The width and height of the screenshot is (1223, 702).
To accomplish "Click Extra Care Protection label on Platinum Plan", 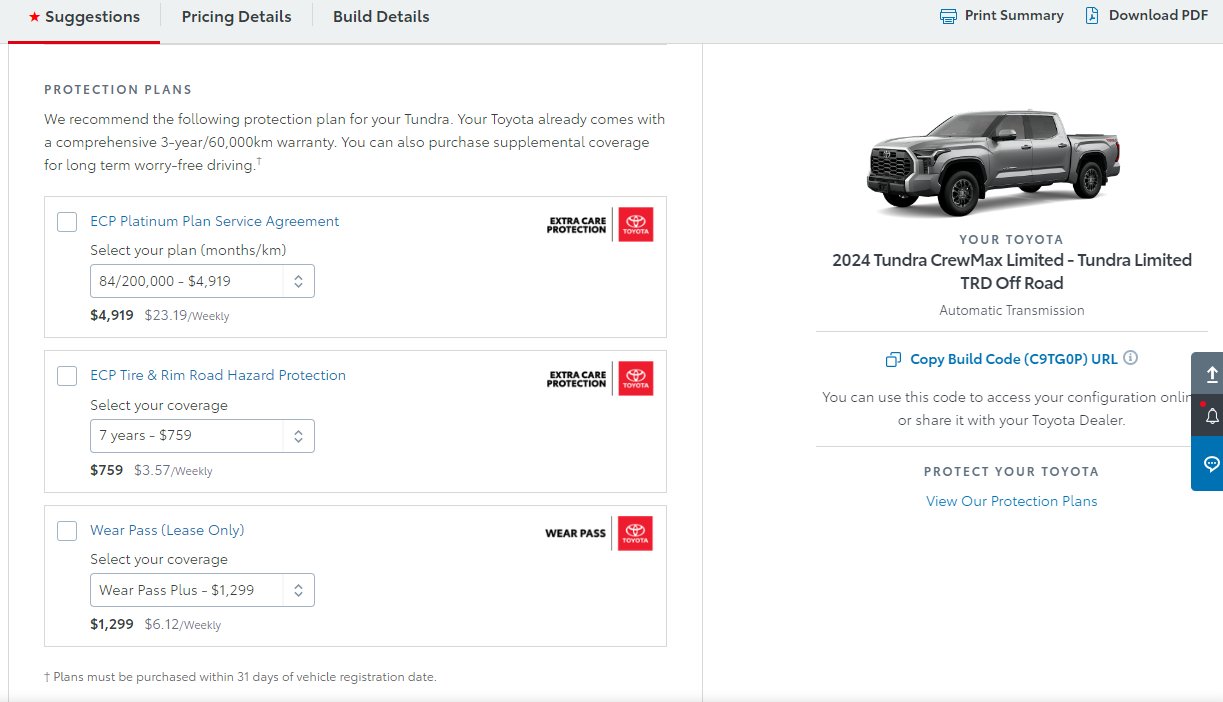I will (x=576, y=224).
